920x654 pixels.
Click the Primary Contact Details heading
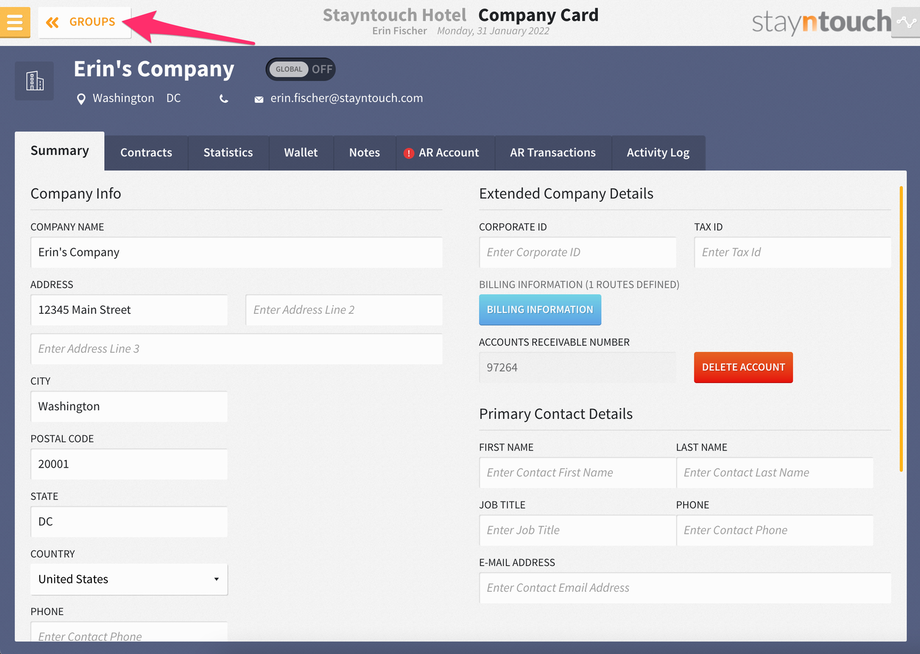pyautogui.click(x=556, y=414)
